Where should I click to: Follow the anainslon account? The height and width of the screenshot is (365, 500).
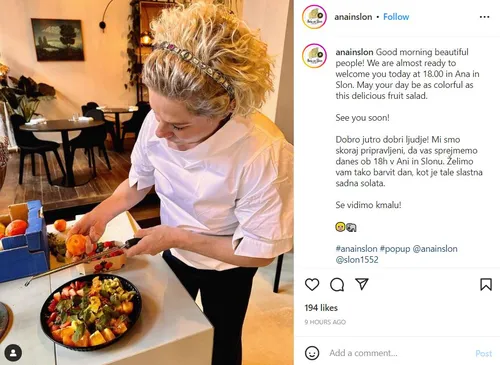click(x=396, y=17)
